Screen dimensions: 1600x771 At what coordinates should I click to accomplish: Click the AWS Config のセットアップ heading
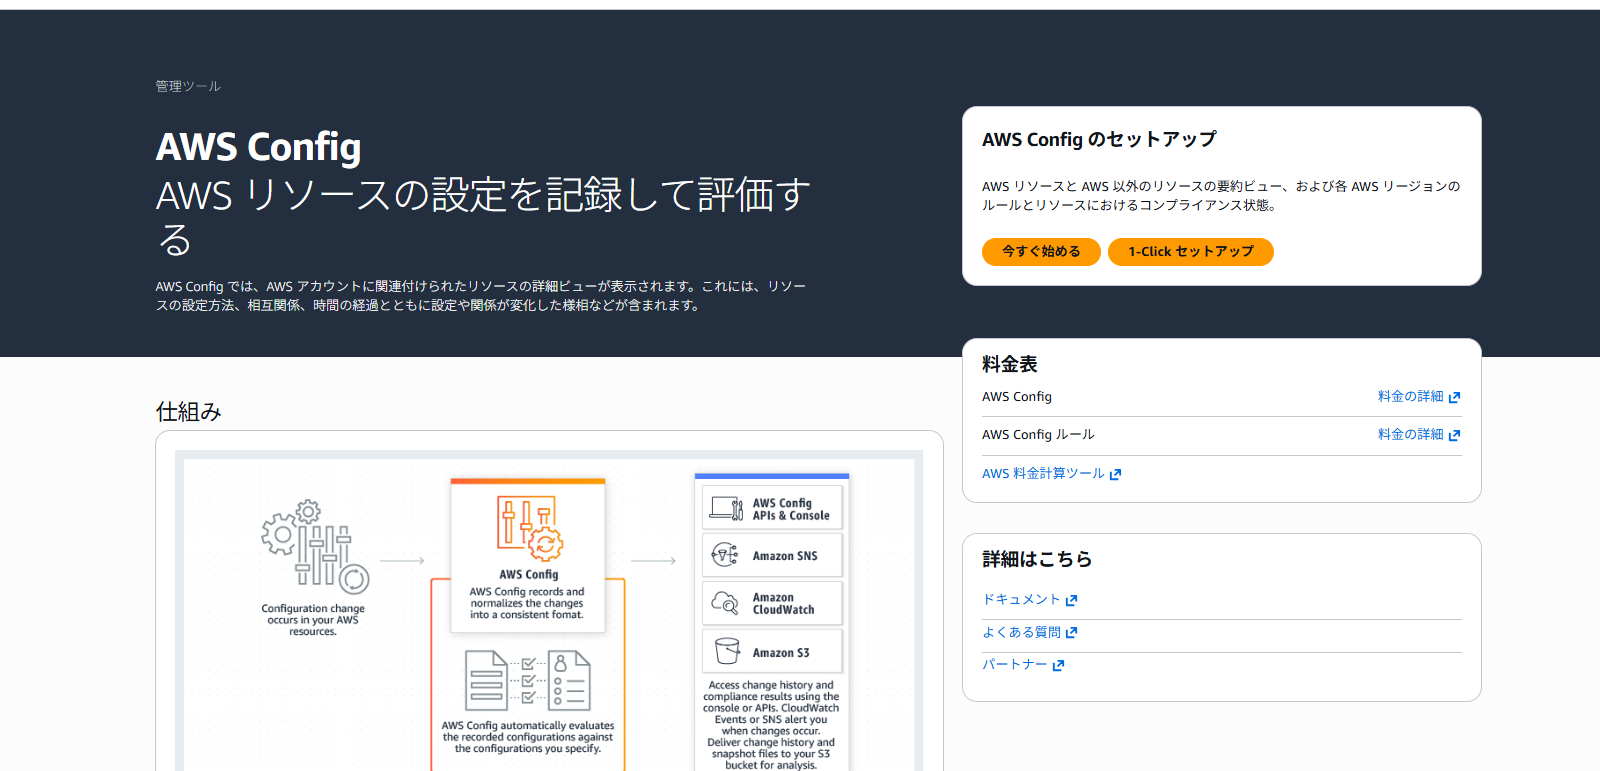1099,139
